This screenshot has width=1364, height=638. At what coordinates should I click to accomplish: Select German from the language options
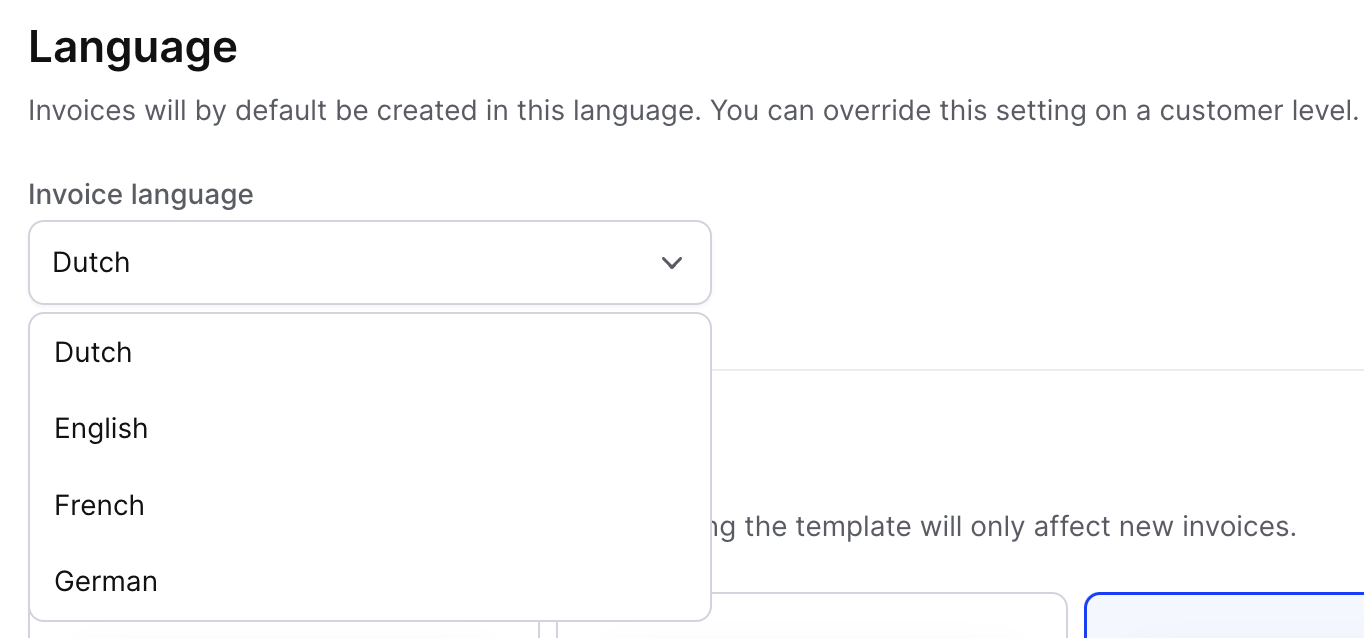[370, 581]
